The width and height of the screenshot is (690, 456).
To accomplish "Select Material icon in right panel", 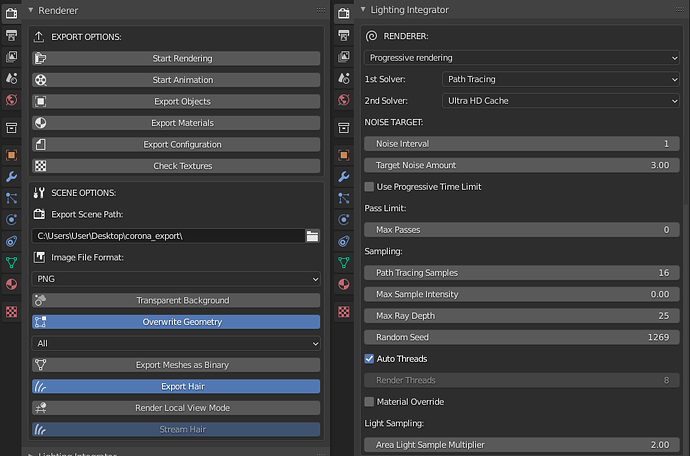I will pyautogui.click(x=344, y=284).
